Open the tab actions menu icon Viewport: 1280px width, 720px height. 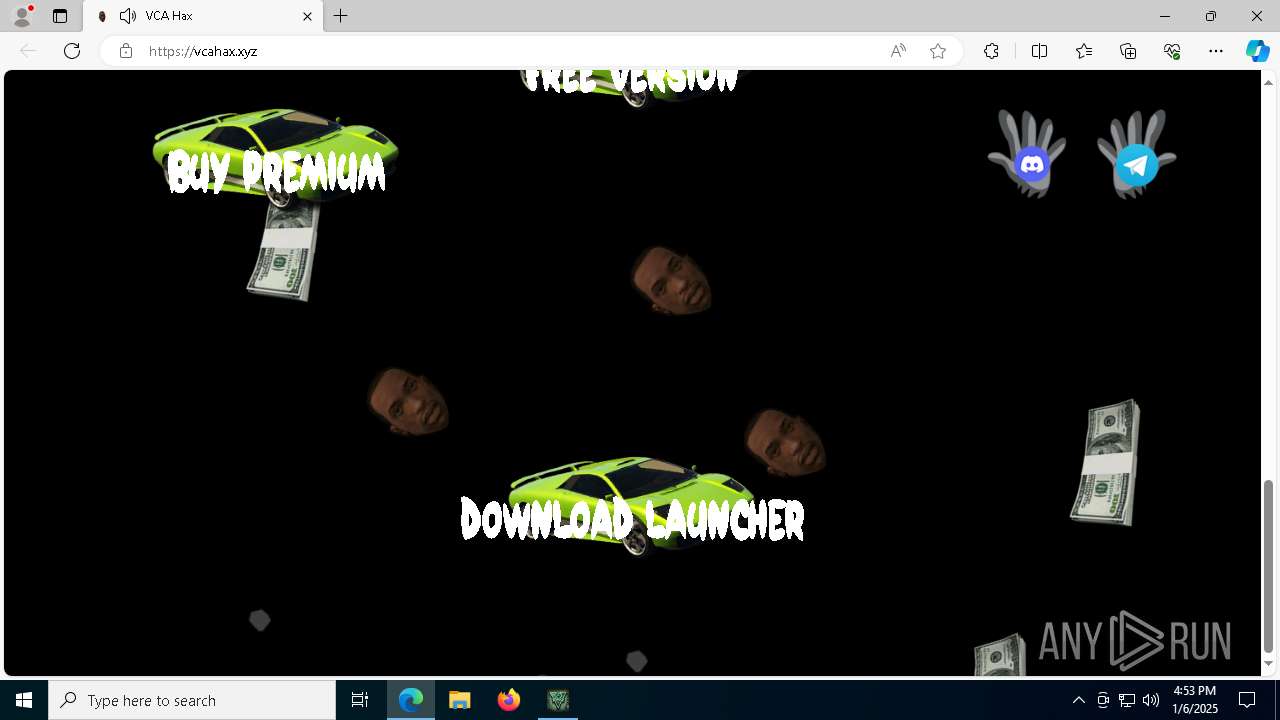tap(60, 16)
